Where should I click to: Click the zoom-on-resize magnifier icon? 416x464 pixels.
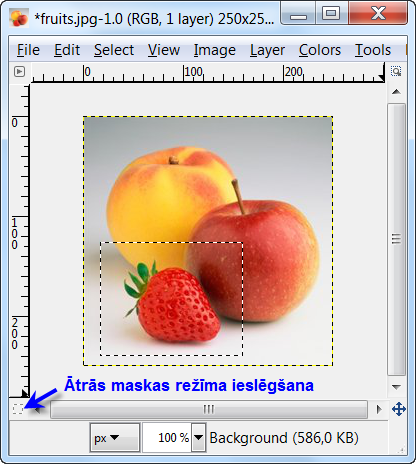coord(396,71)
